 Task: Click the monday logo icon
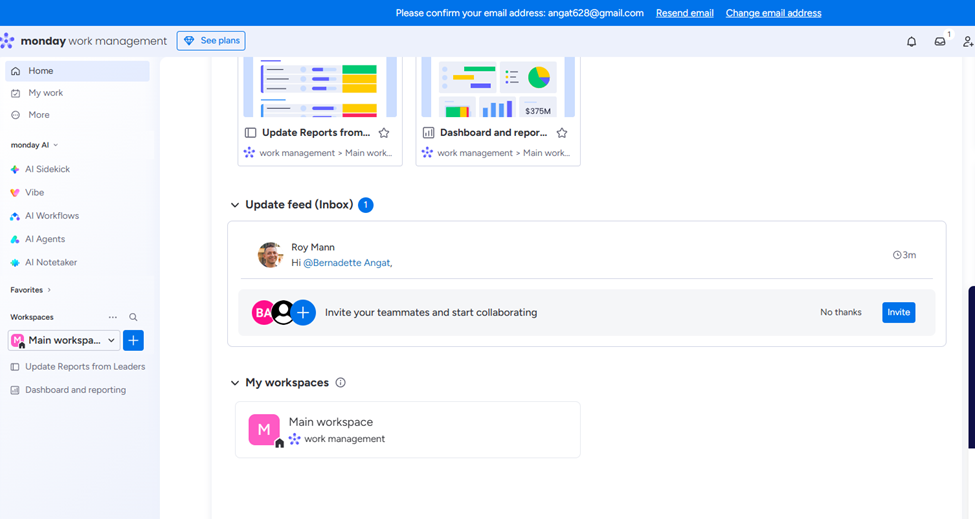[x=7, y=41]
